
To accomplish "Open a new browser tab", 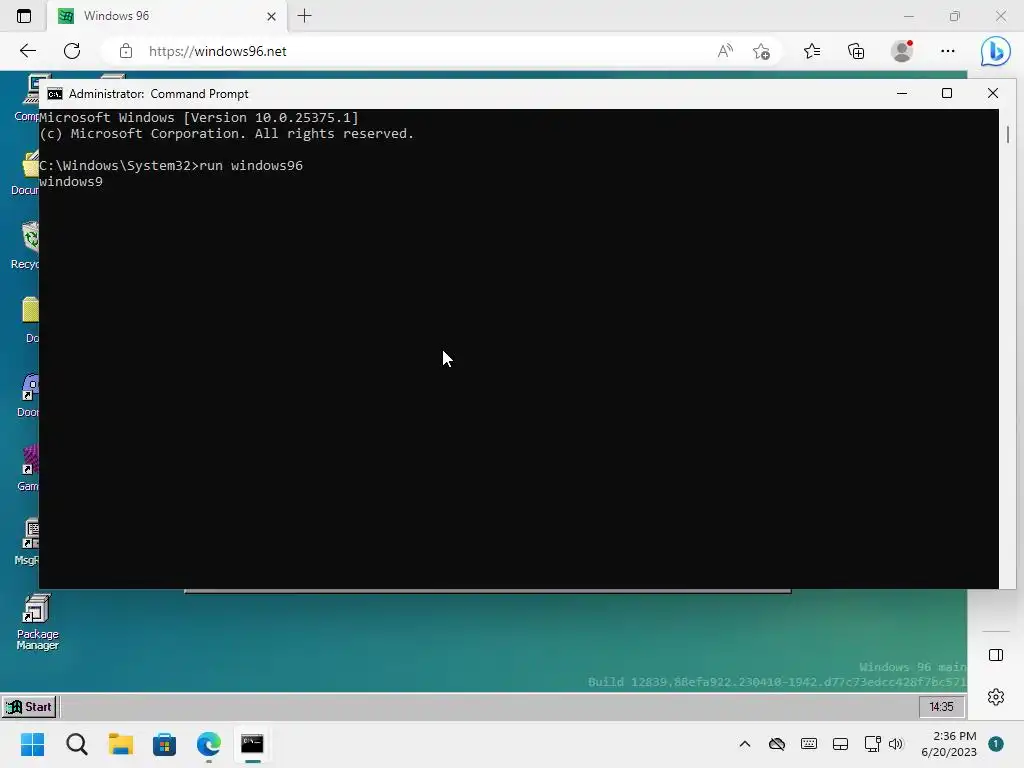I will [304, 16].
